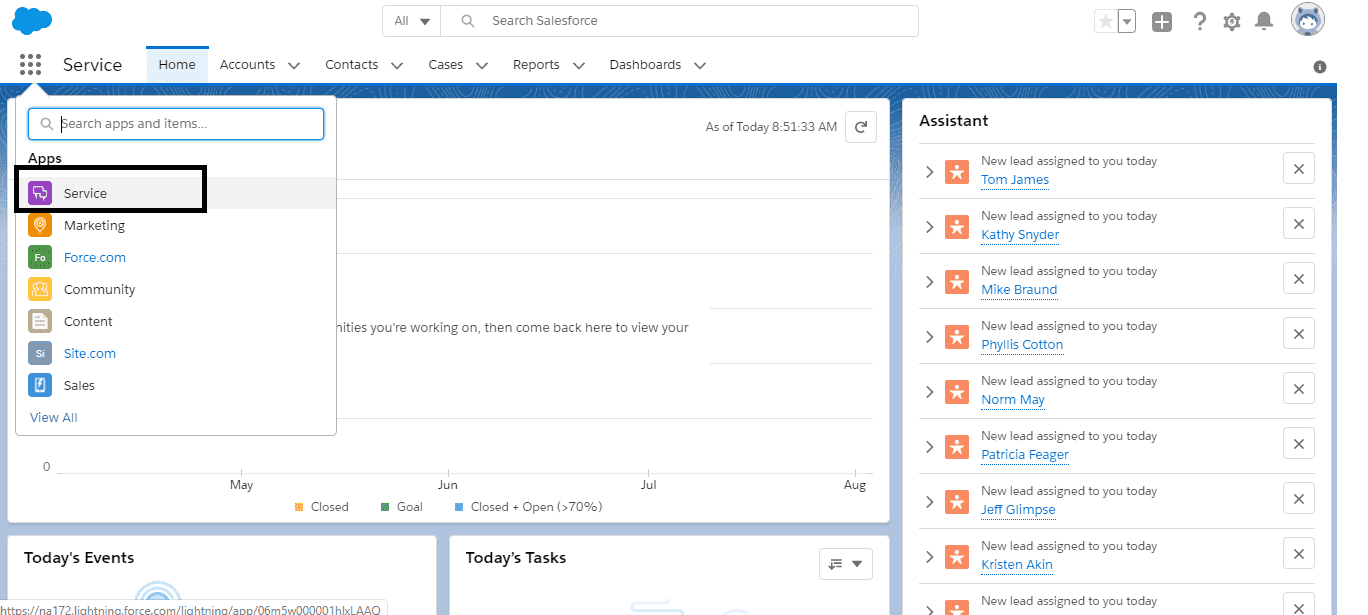Focus the Search apps and items field
This screenshot has height=615, width=1368.
pos(176,124)
